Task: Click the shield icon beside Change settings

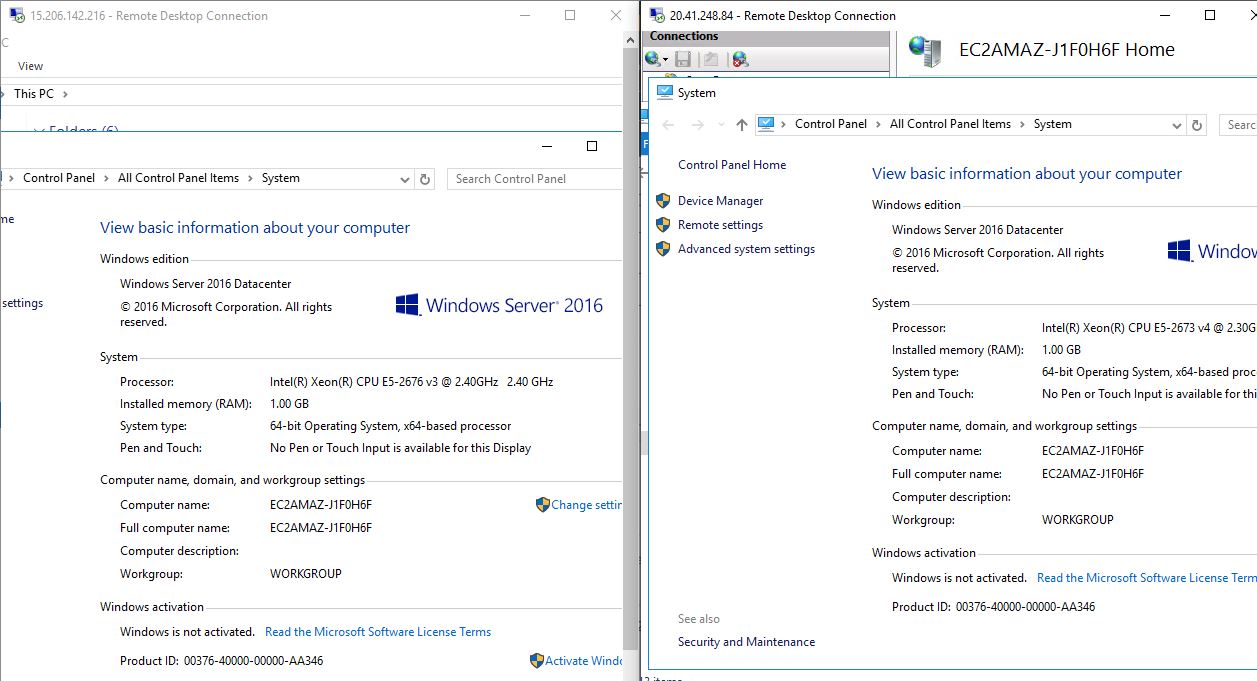Action: coord(543,505)
